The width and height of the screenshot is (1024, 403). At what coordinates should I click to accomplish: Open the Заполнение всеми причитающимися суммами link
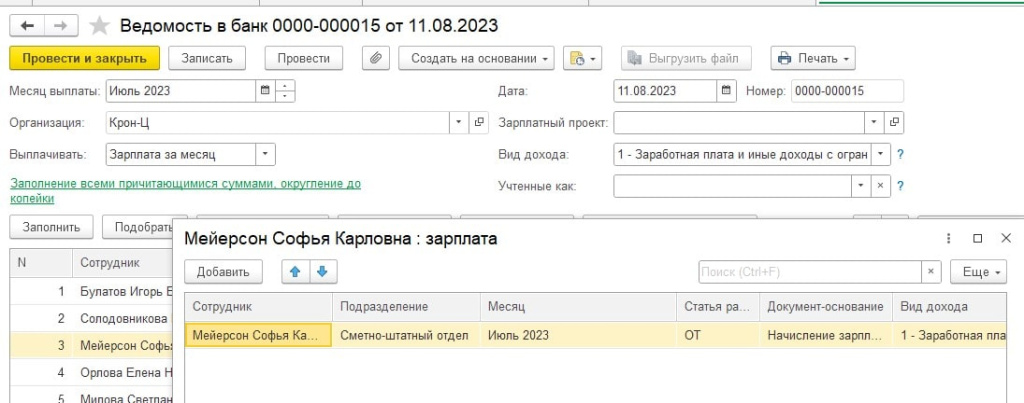[185, 191]
